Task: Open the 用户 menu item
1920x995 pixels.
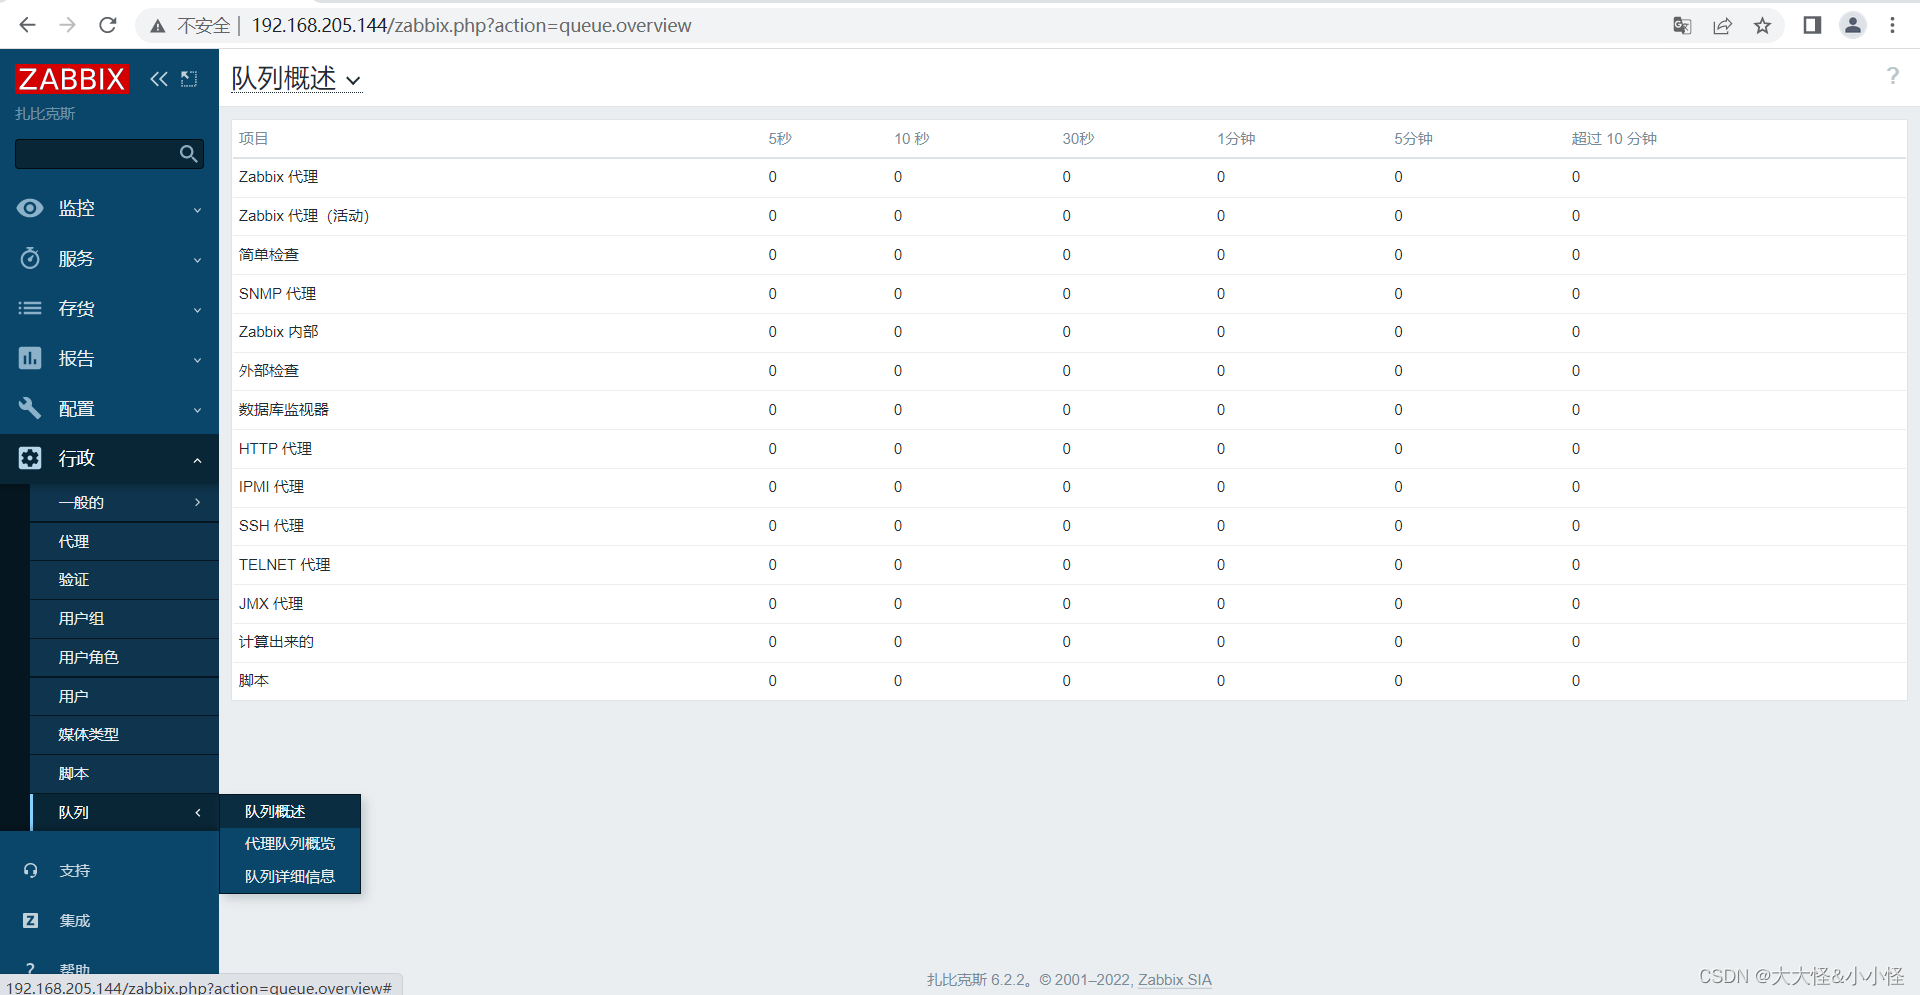Action: (x=124, y=696)
